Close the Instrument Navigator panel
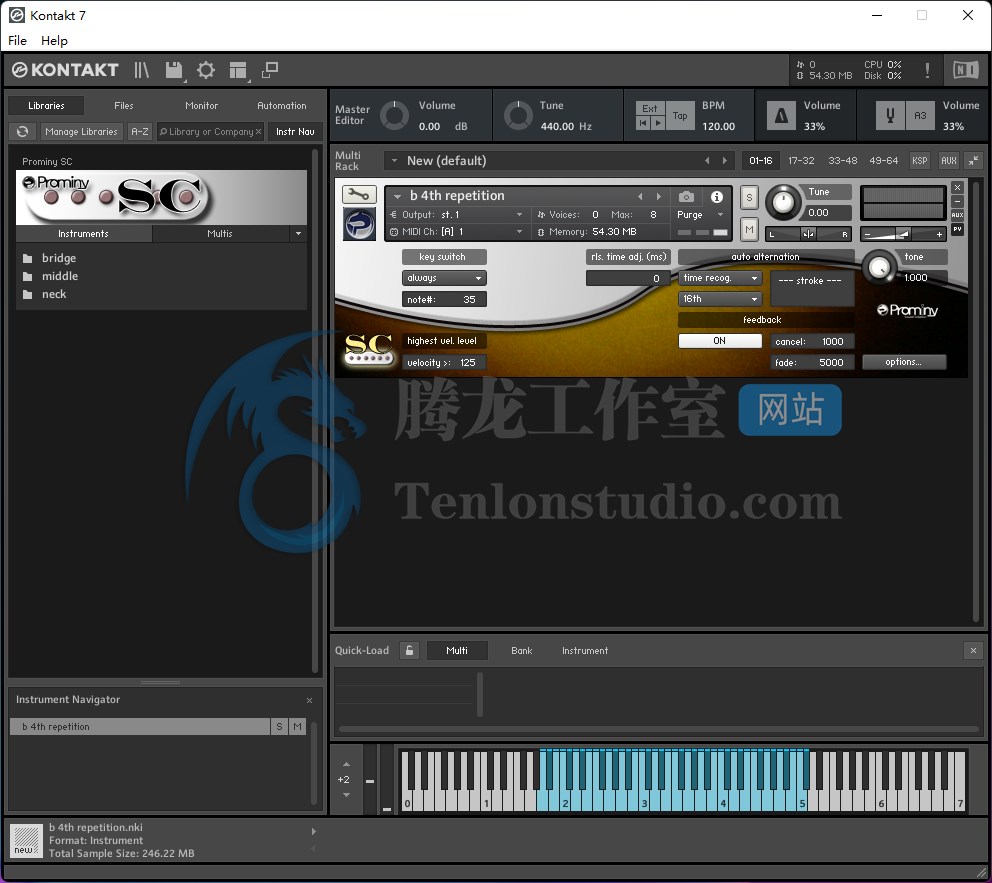The image size is (992, 883). click(x=309, y=700)
